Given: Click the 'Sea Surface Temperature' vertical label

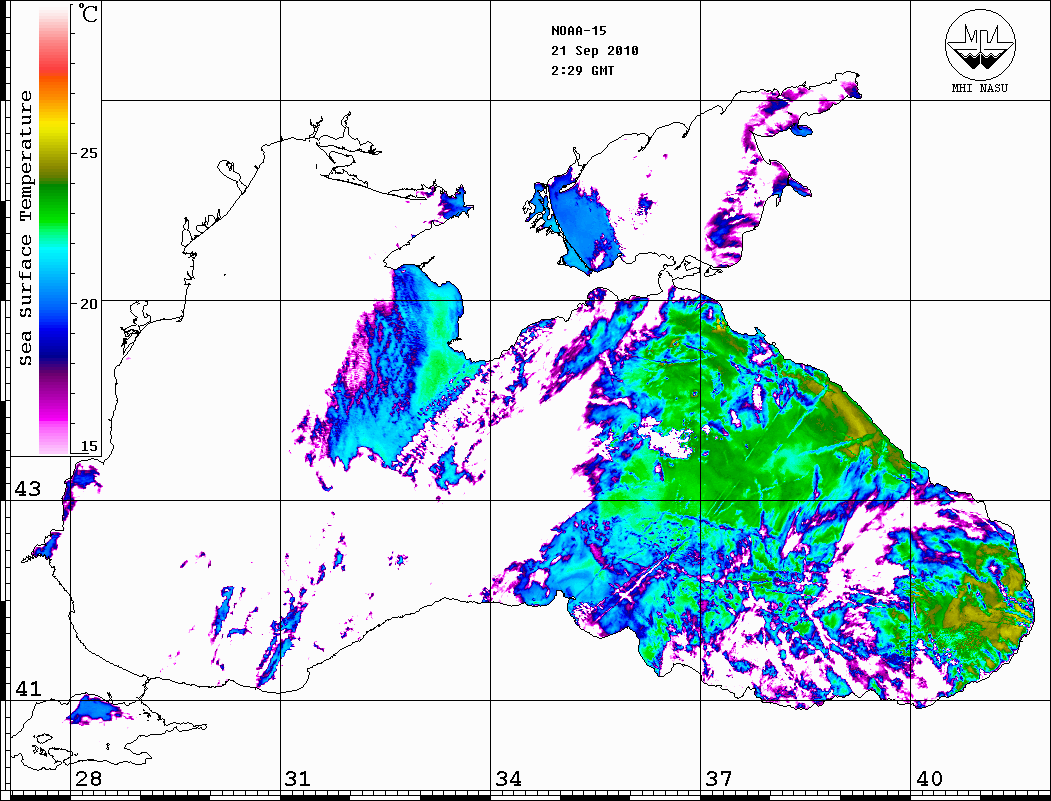Looking at the screenshot, I should 25,228.
